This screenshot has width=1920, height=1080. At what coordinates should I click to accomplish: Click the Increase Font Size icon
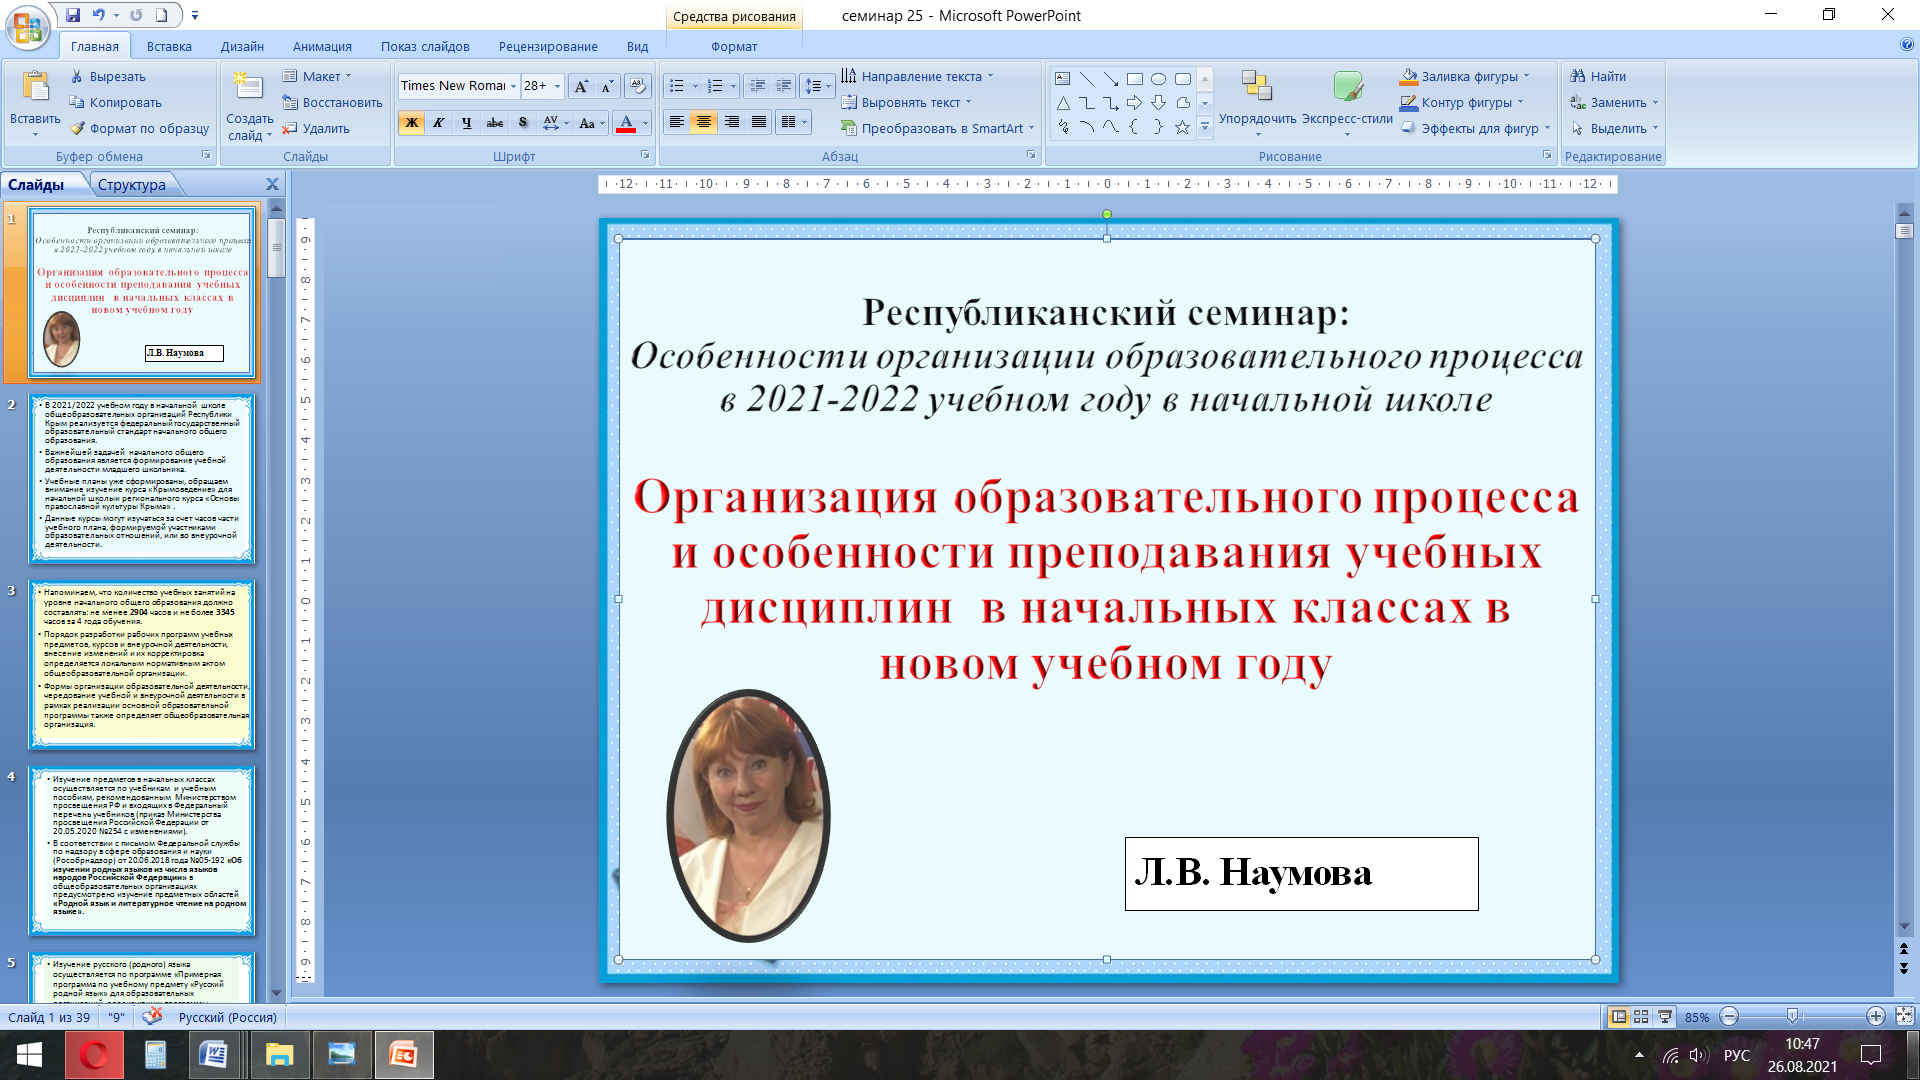coord(581,87)
